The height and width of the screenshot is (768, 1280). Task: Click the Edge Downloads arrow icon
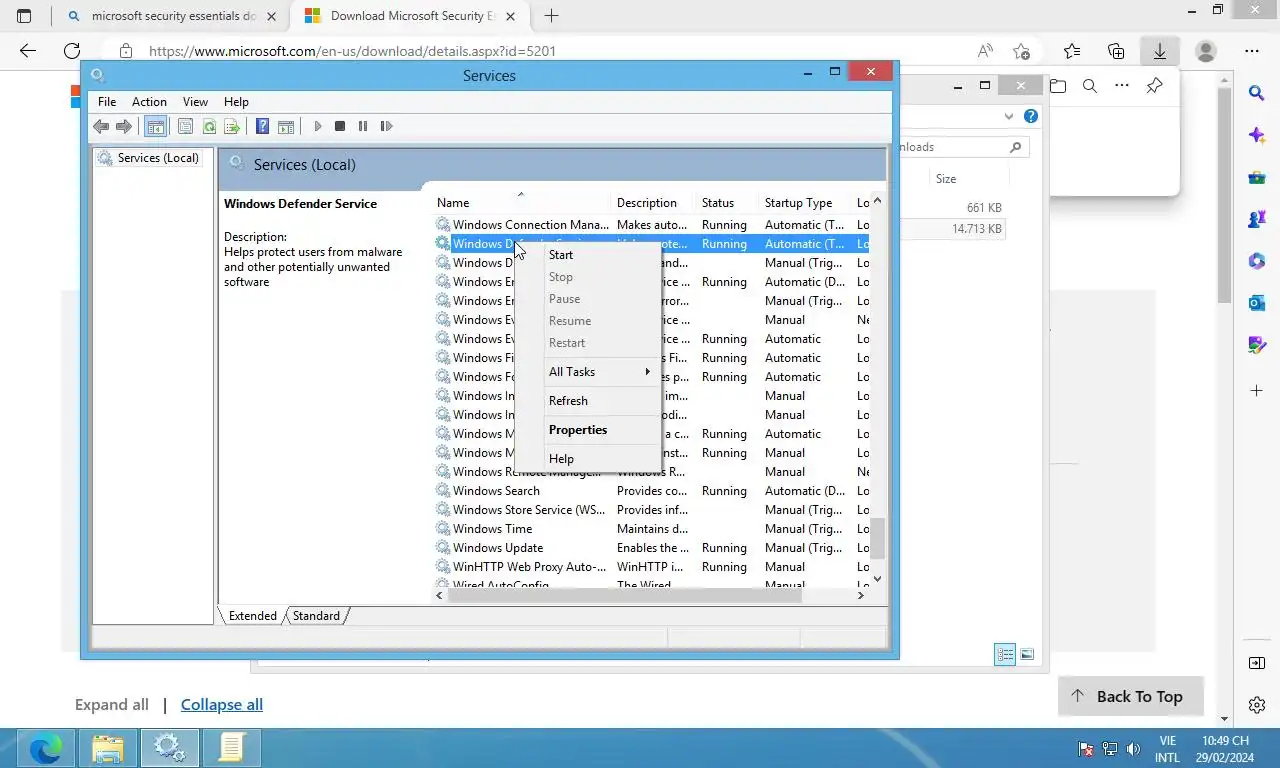click(1160, 51)
